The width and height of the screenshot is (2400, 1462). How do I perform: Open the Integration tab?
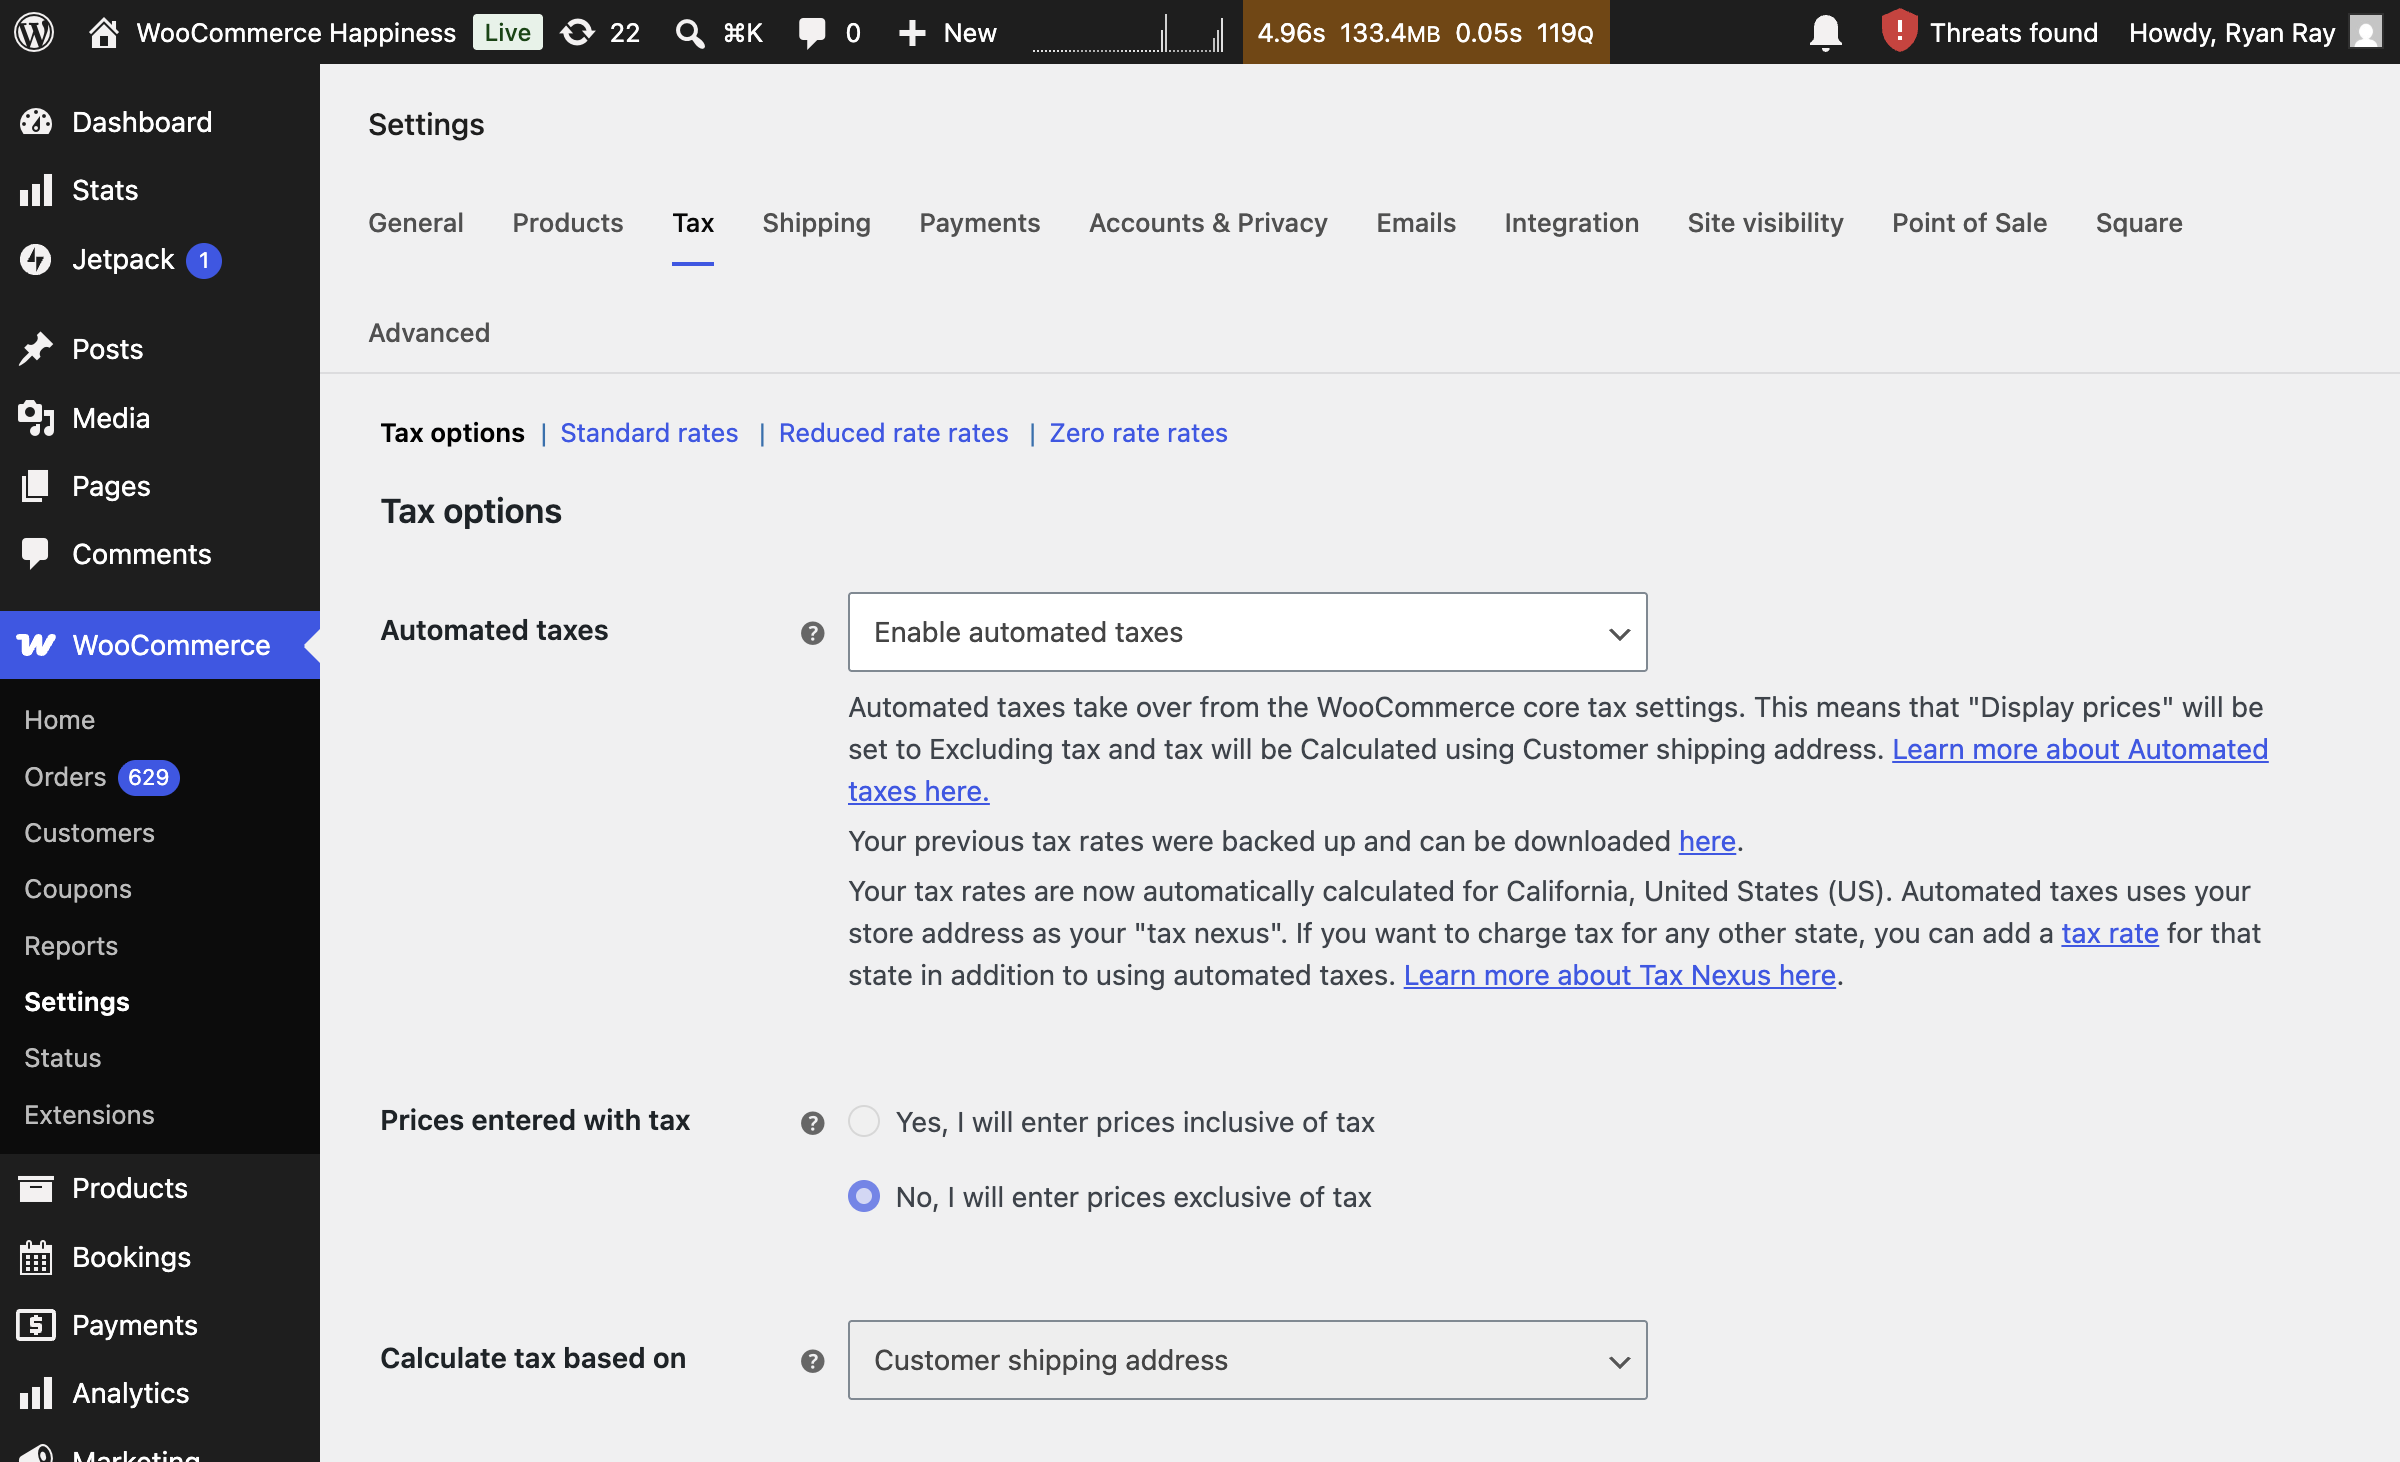[1572, 223]
